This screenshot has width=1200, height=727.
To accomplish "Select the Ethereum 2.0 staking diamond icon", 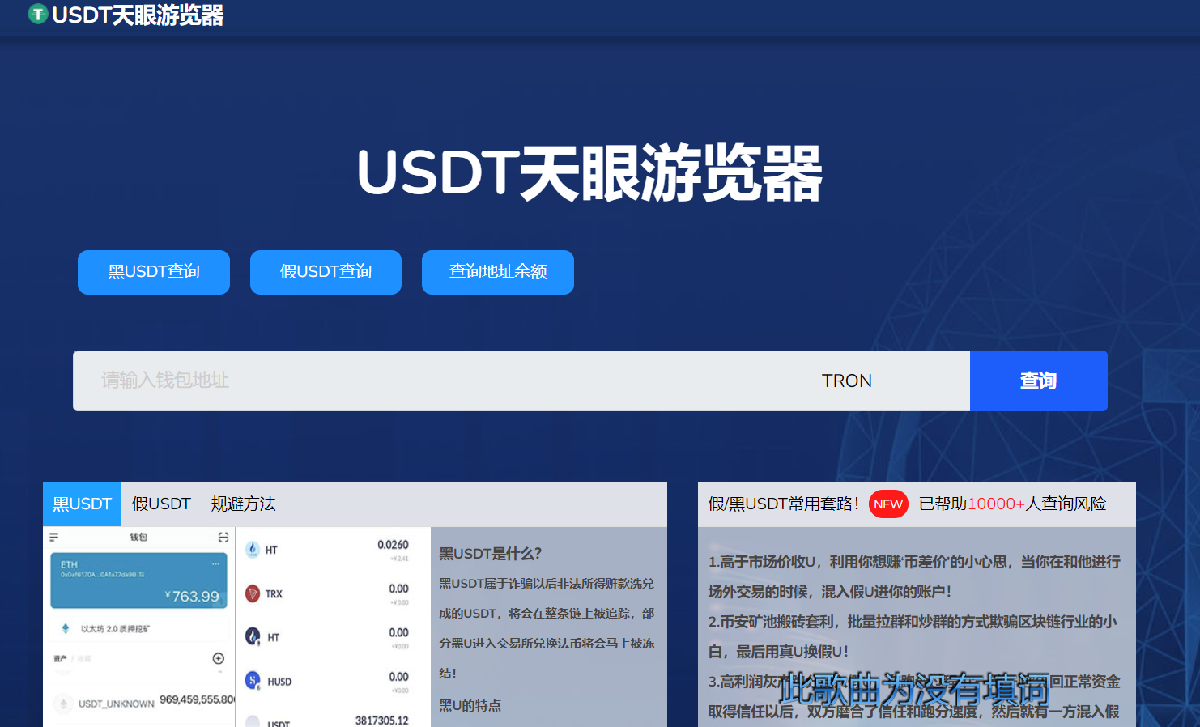I will 64,627.
